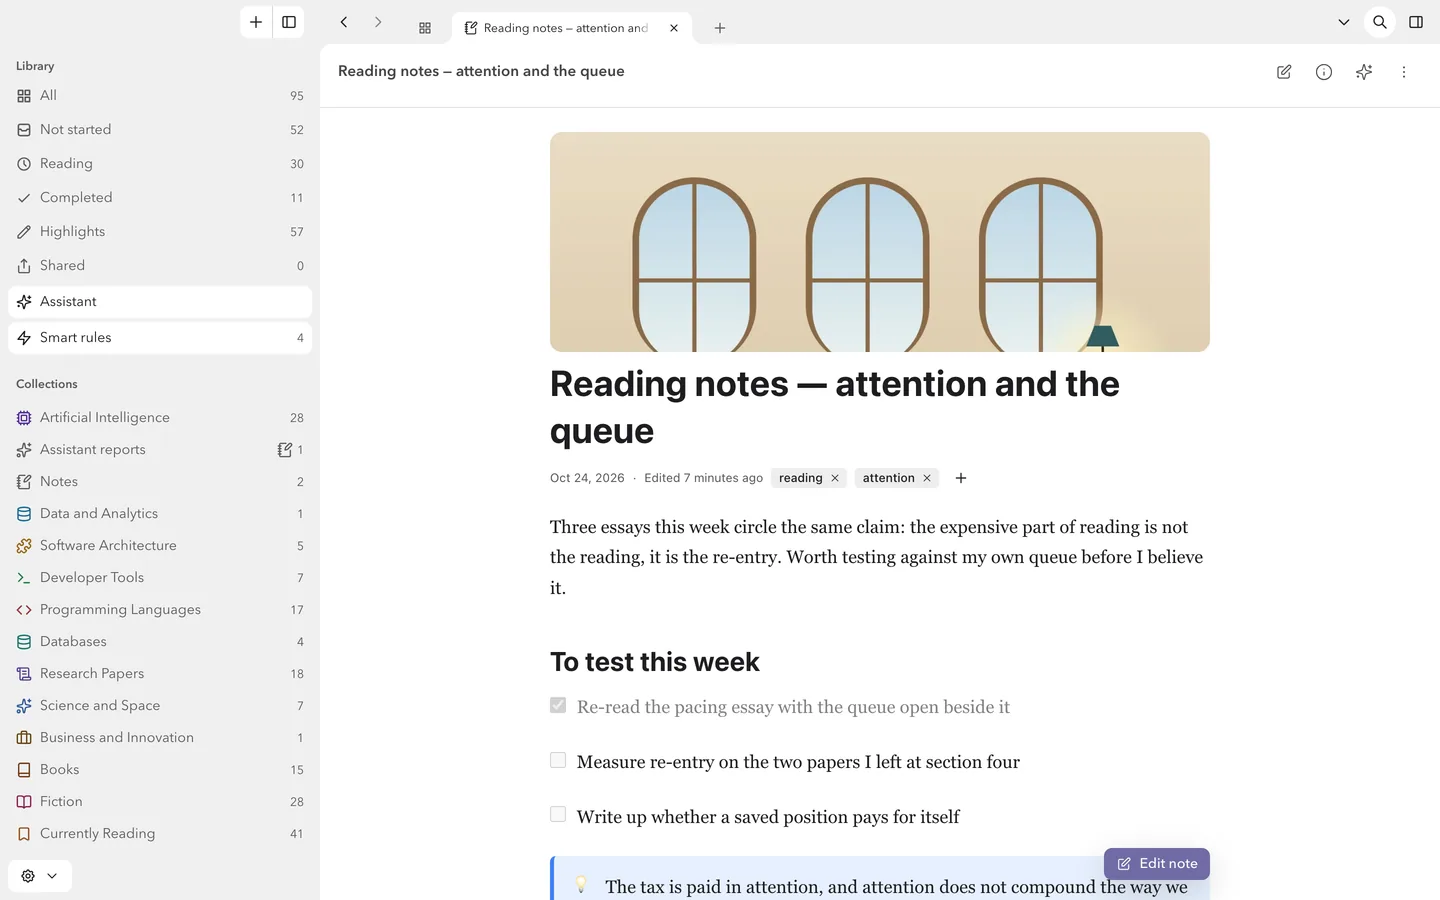1440x900 pixels.
Task: Open the Completed list
Action: pos(160,198)
